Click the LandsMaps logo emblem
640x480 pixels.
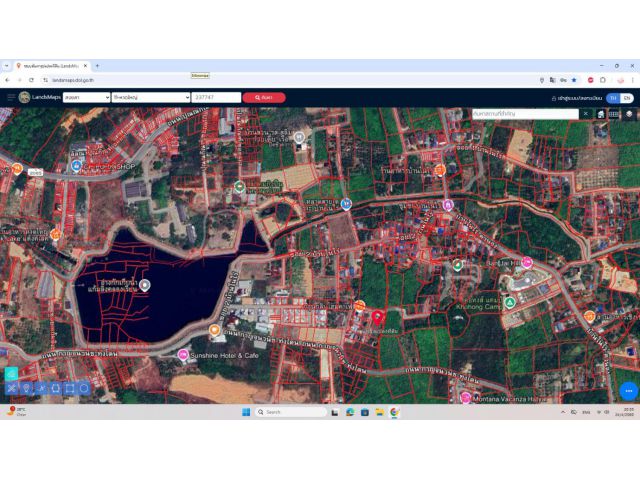point(24,97)
